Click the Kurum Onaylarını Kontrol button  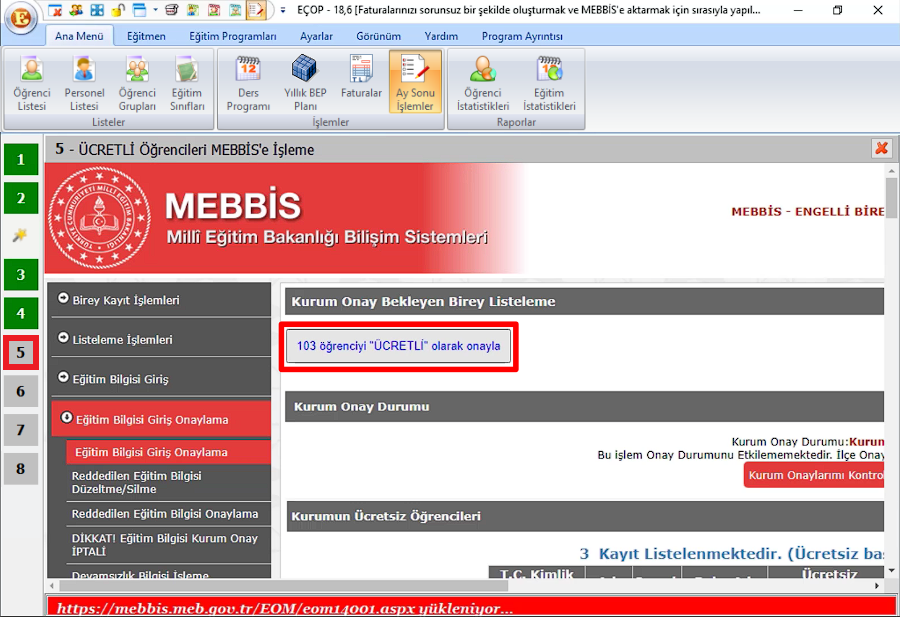814,475
